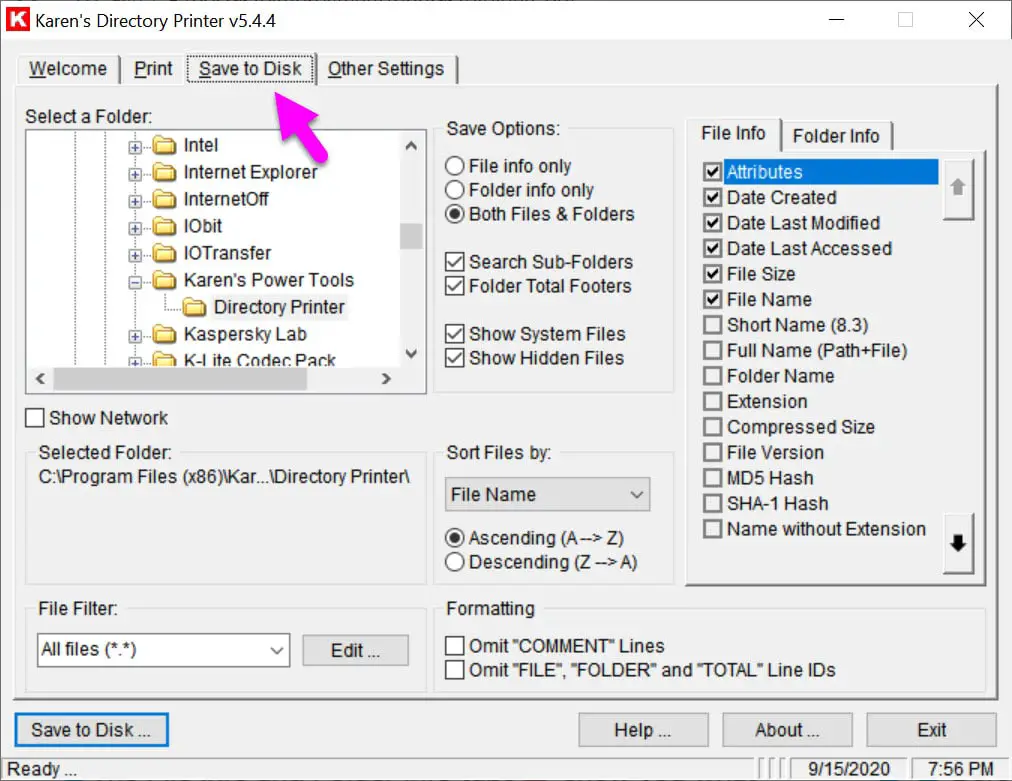Open the Other Settings tab

pyautogui.click(x=386, y=68)
